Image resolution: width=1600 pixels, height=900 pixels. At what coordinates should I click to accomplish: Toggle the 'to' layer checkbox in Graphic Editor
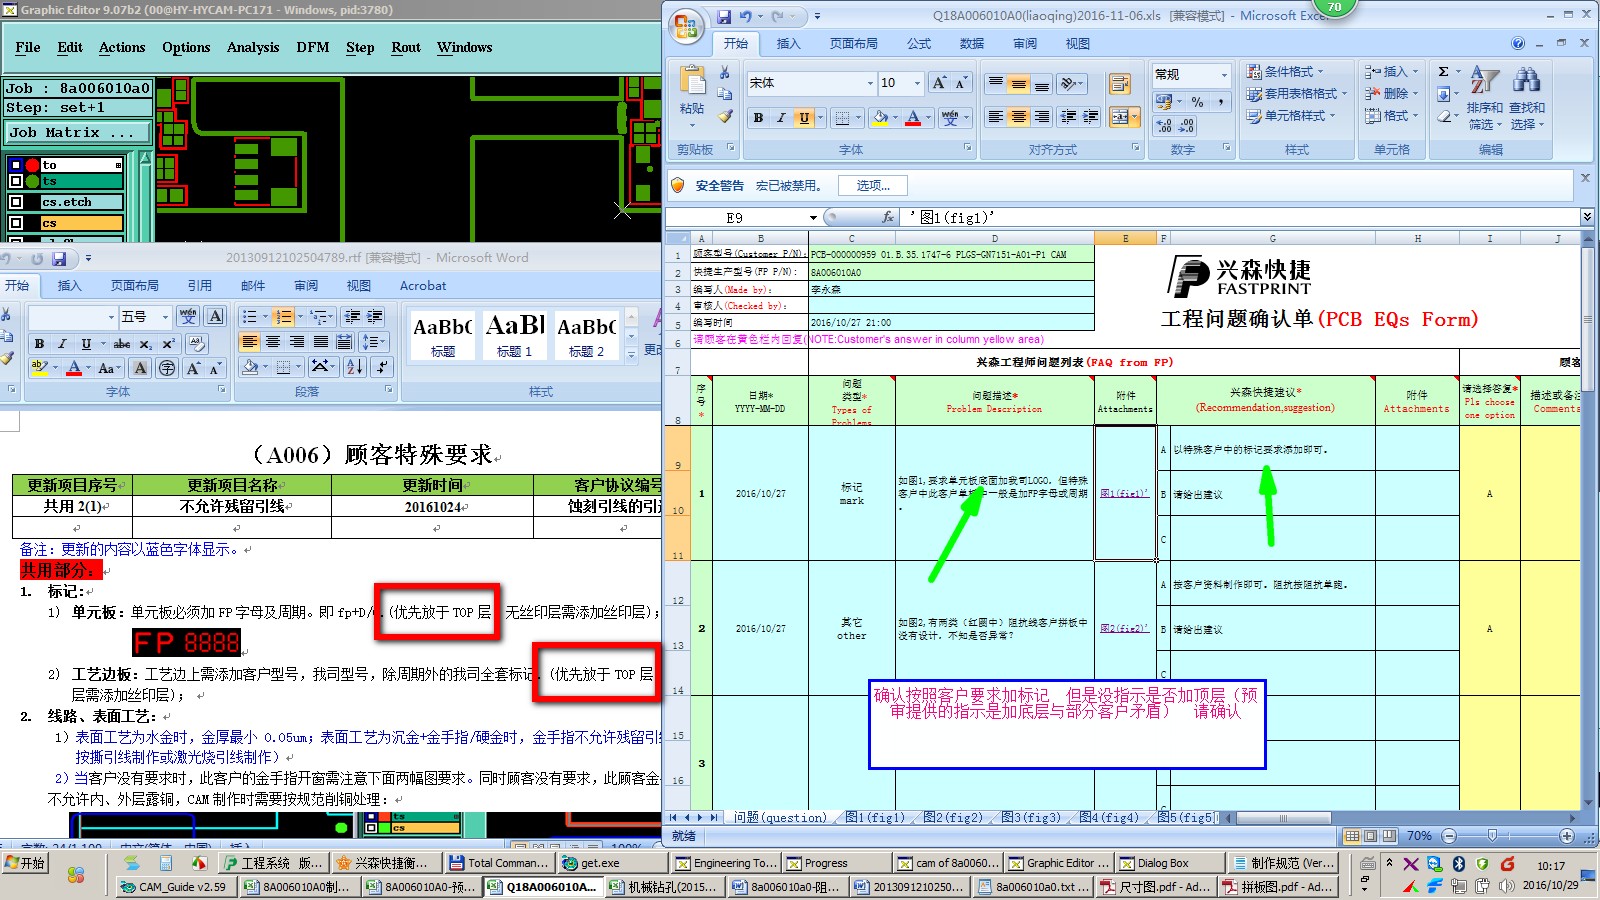[x=16, y=165]
